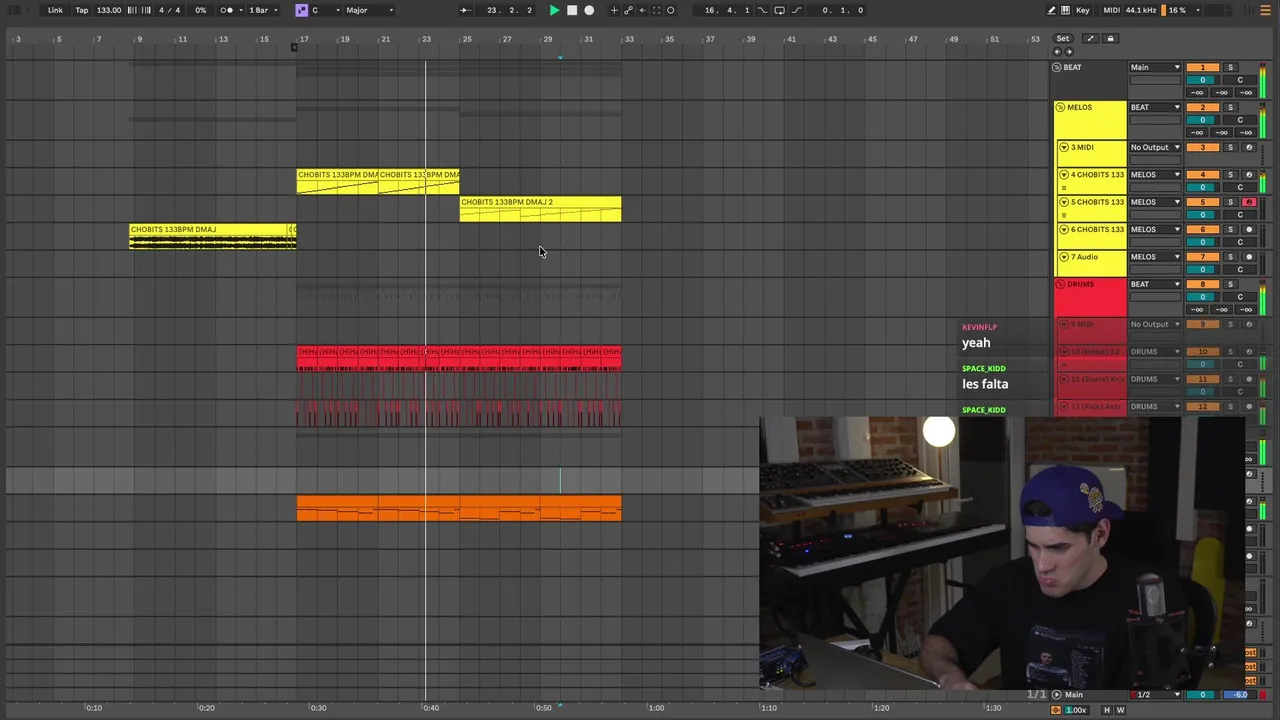The width and height of the screenshot is (1280, 720).
Task: Toggle the metronome button
Action: coord(227,10)
